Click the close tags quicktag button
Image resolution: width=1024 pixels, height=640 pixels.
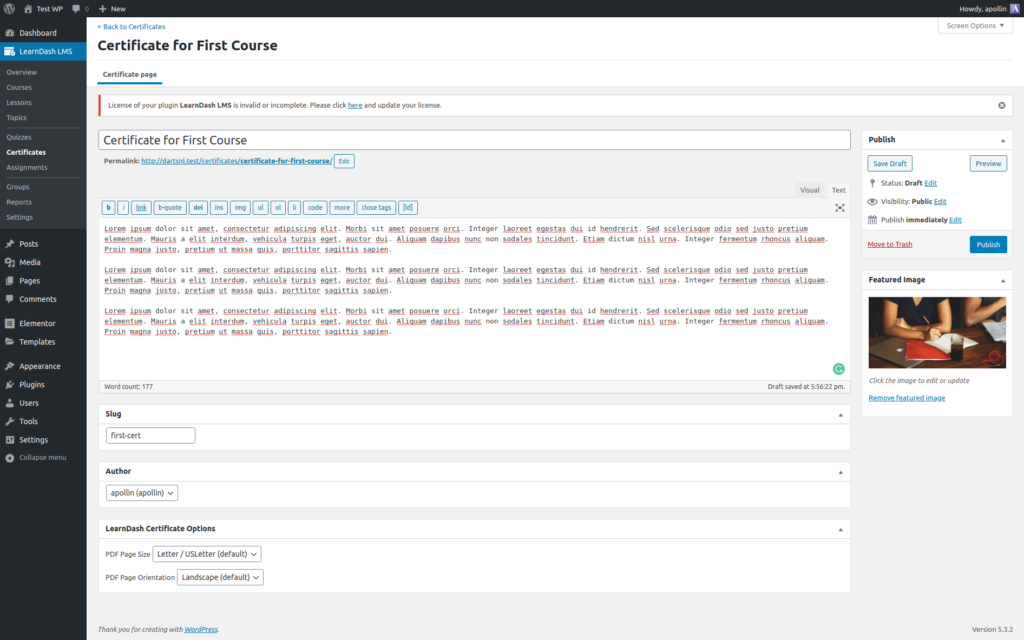[x=376, y=208]
